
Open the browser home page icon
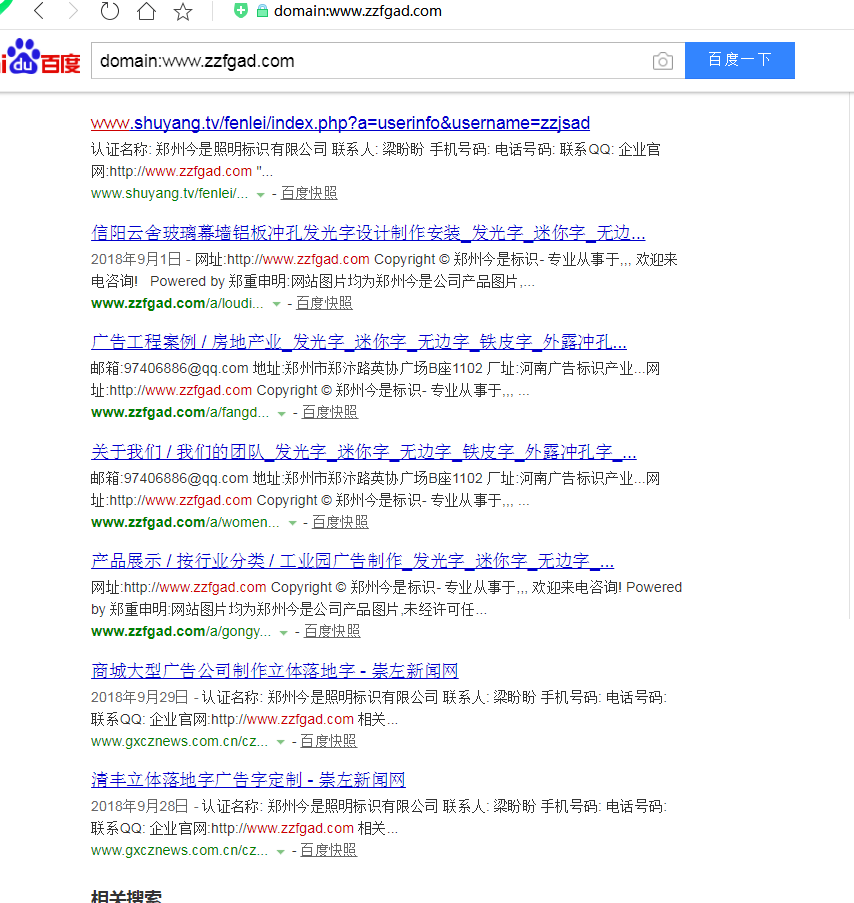pyautogui.click(x=145, y=12)
